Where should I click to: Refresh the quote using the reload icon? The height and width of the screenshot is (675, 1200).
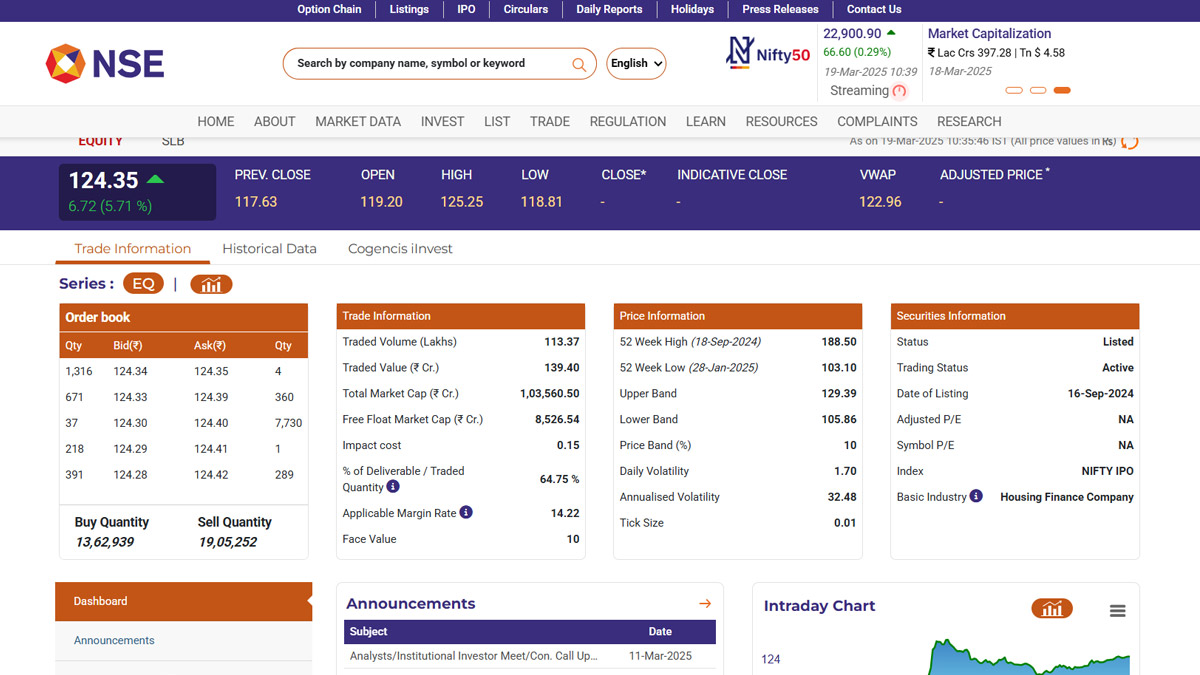(x=1130, y=142)
